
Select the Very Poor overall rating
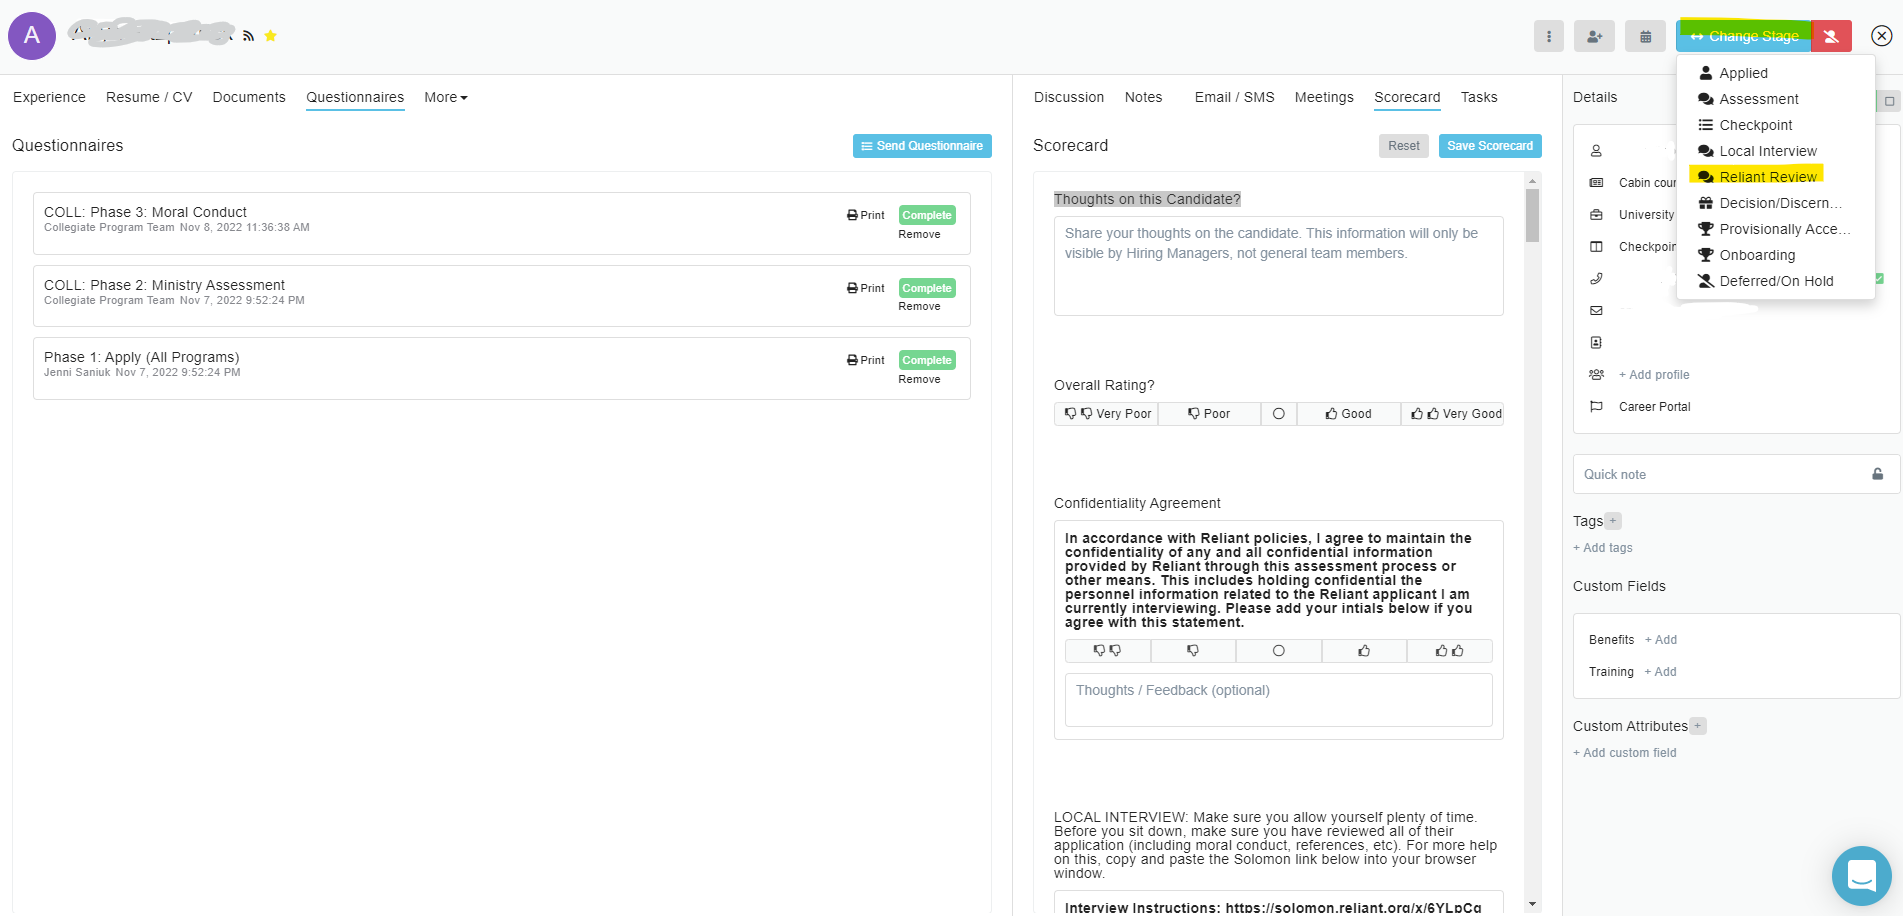click(x=1107, y=414)
